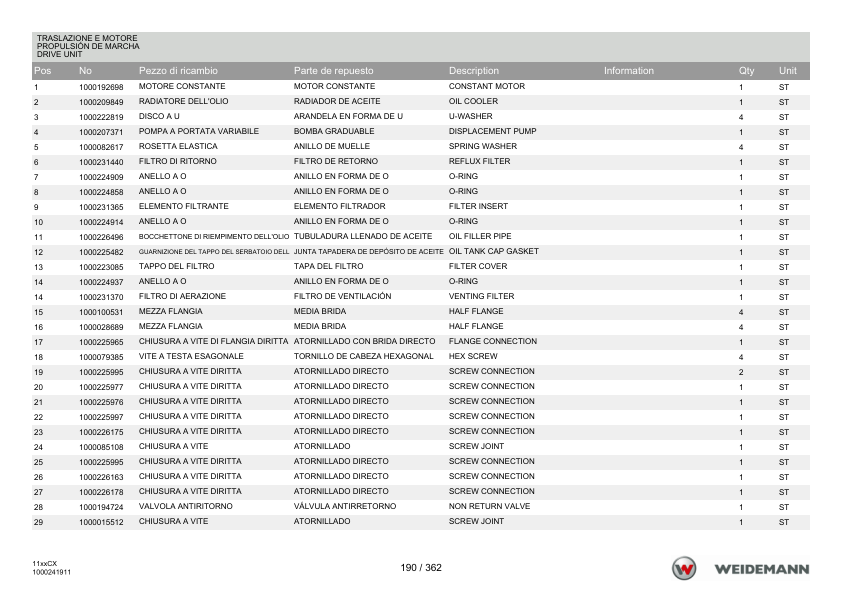
Task: Click FILTER INSERT description
Action: pos(478,206)
